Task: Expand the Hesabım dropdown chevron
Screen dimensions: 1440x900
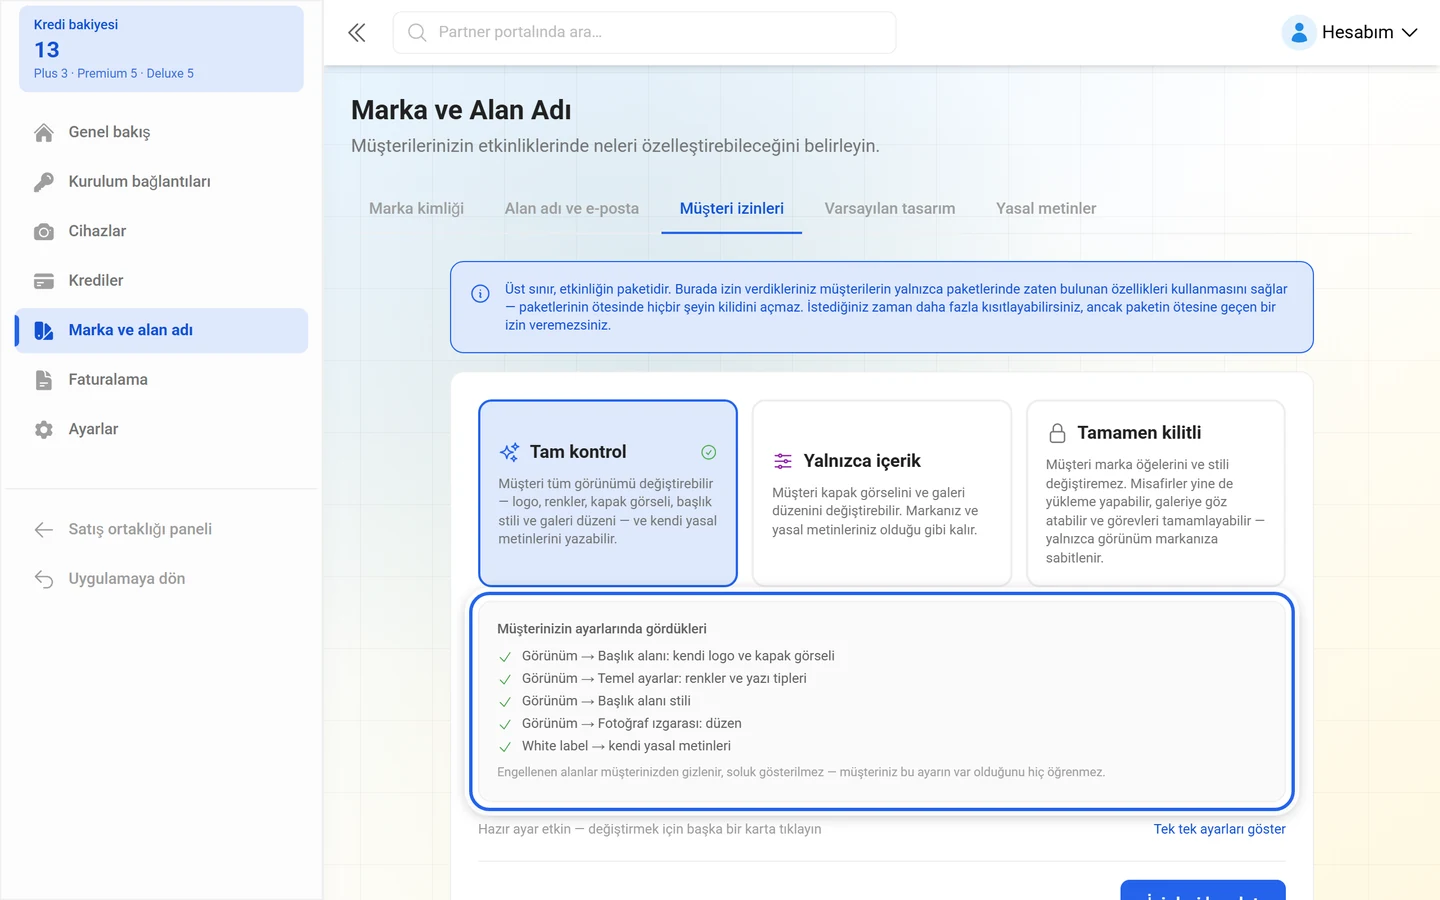Action: [1410, 33]
